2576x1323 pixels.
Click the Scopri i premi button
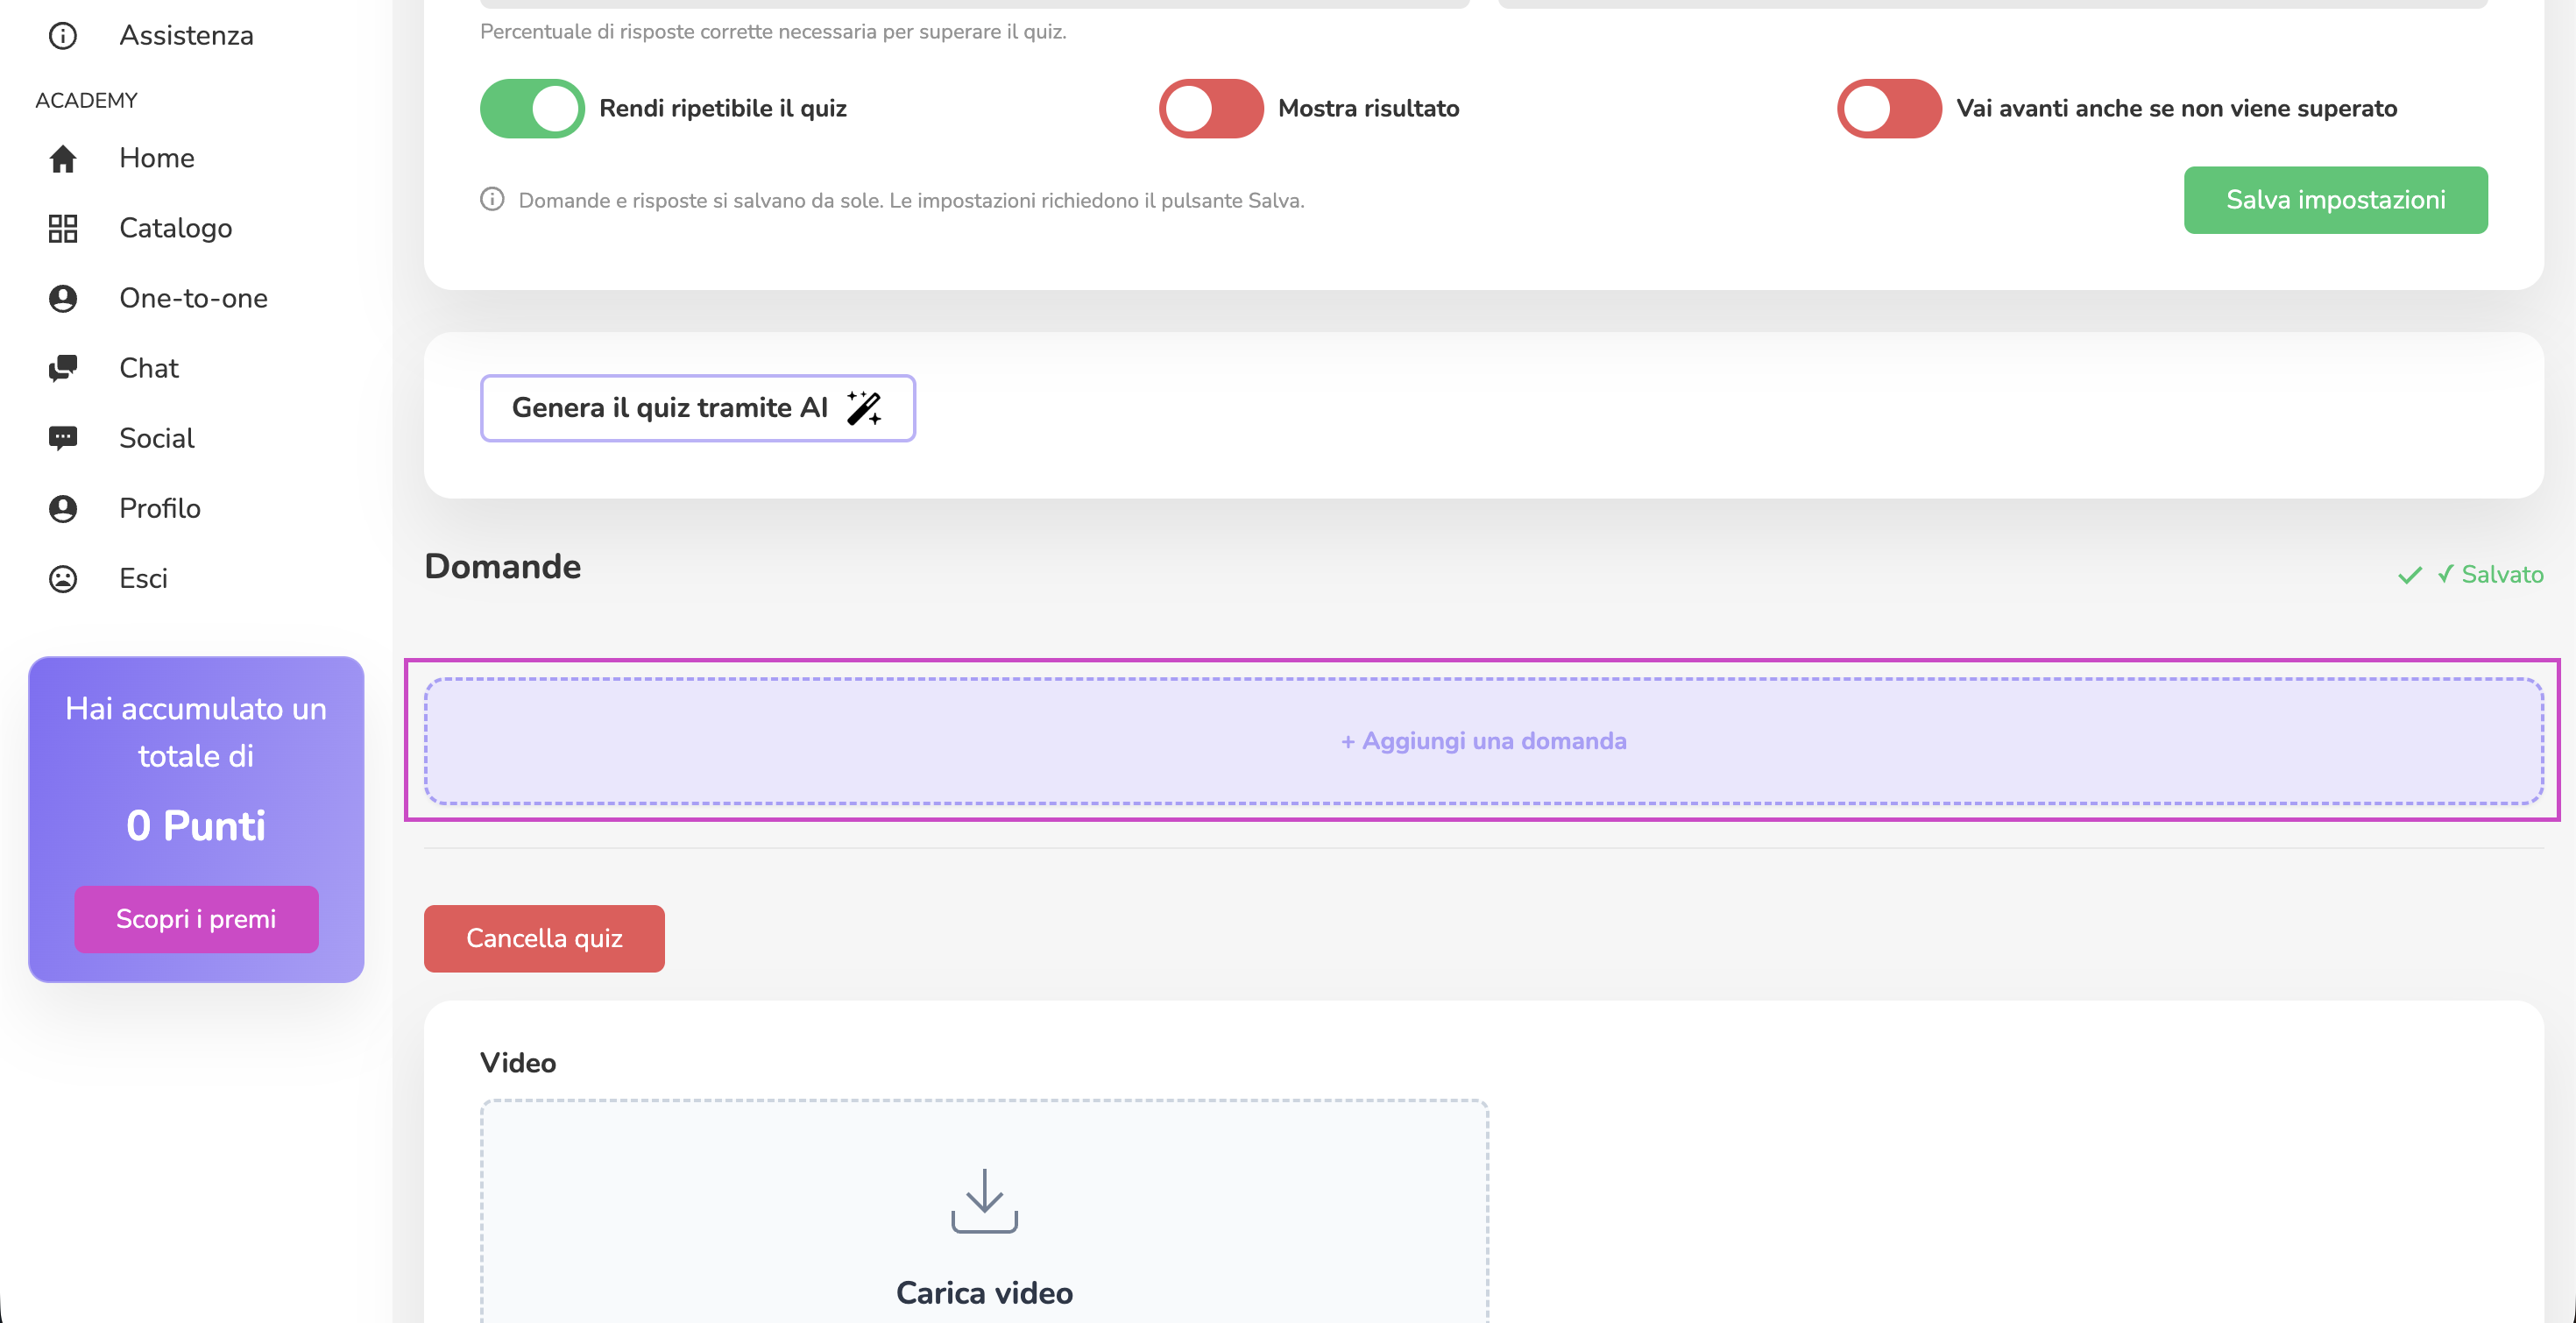196,919
